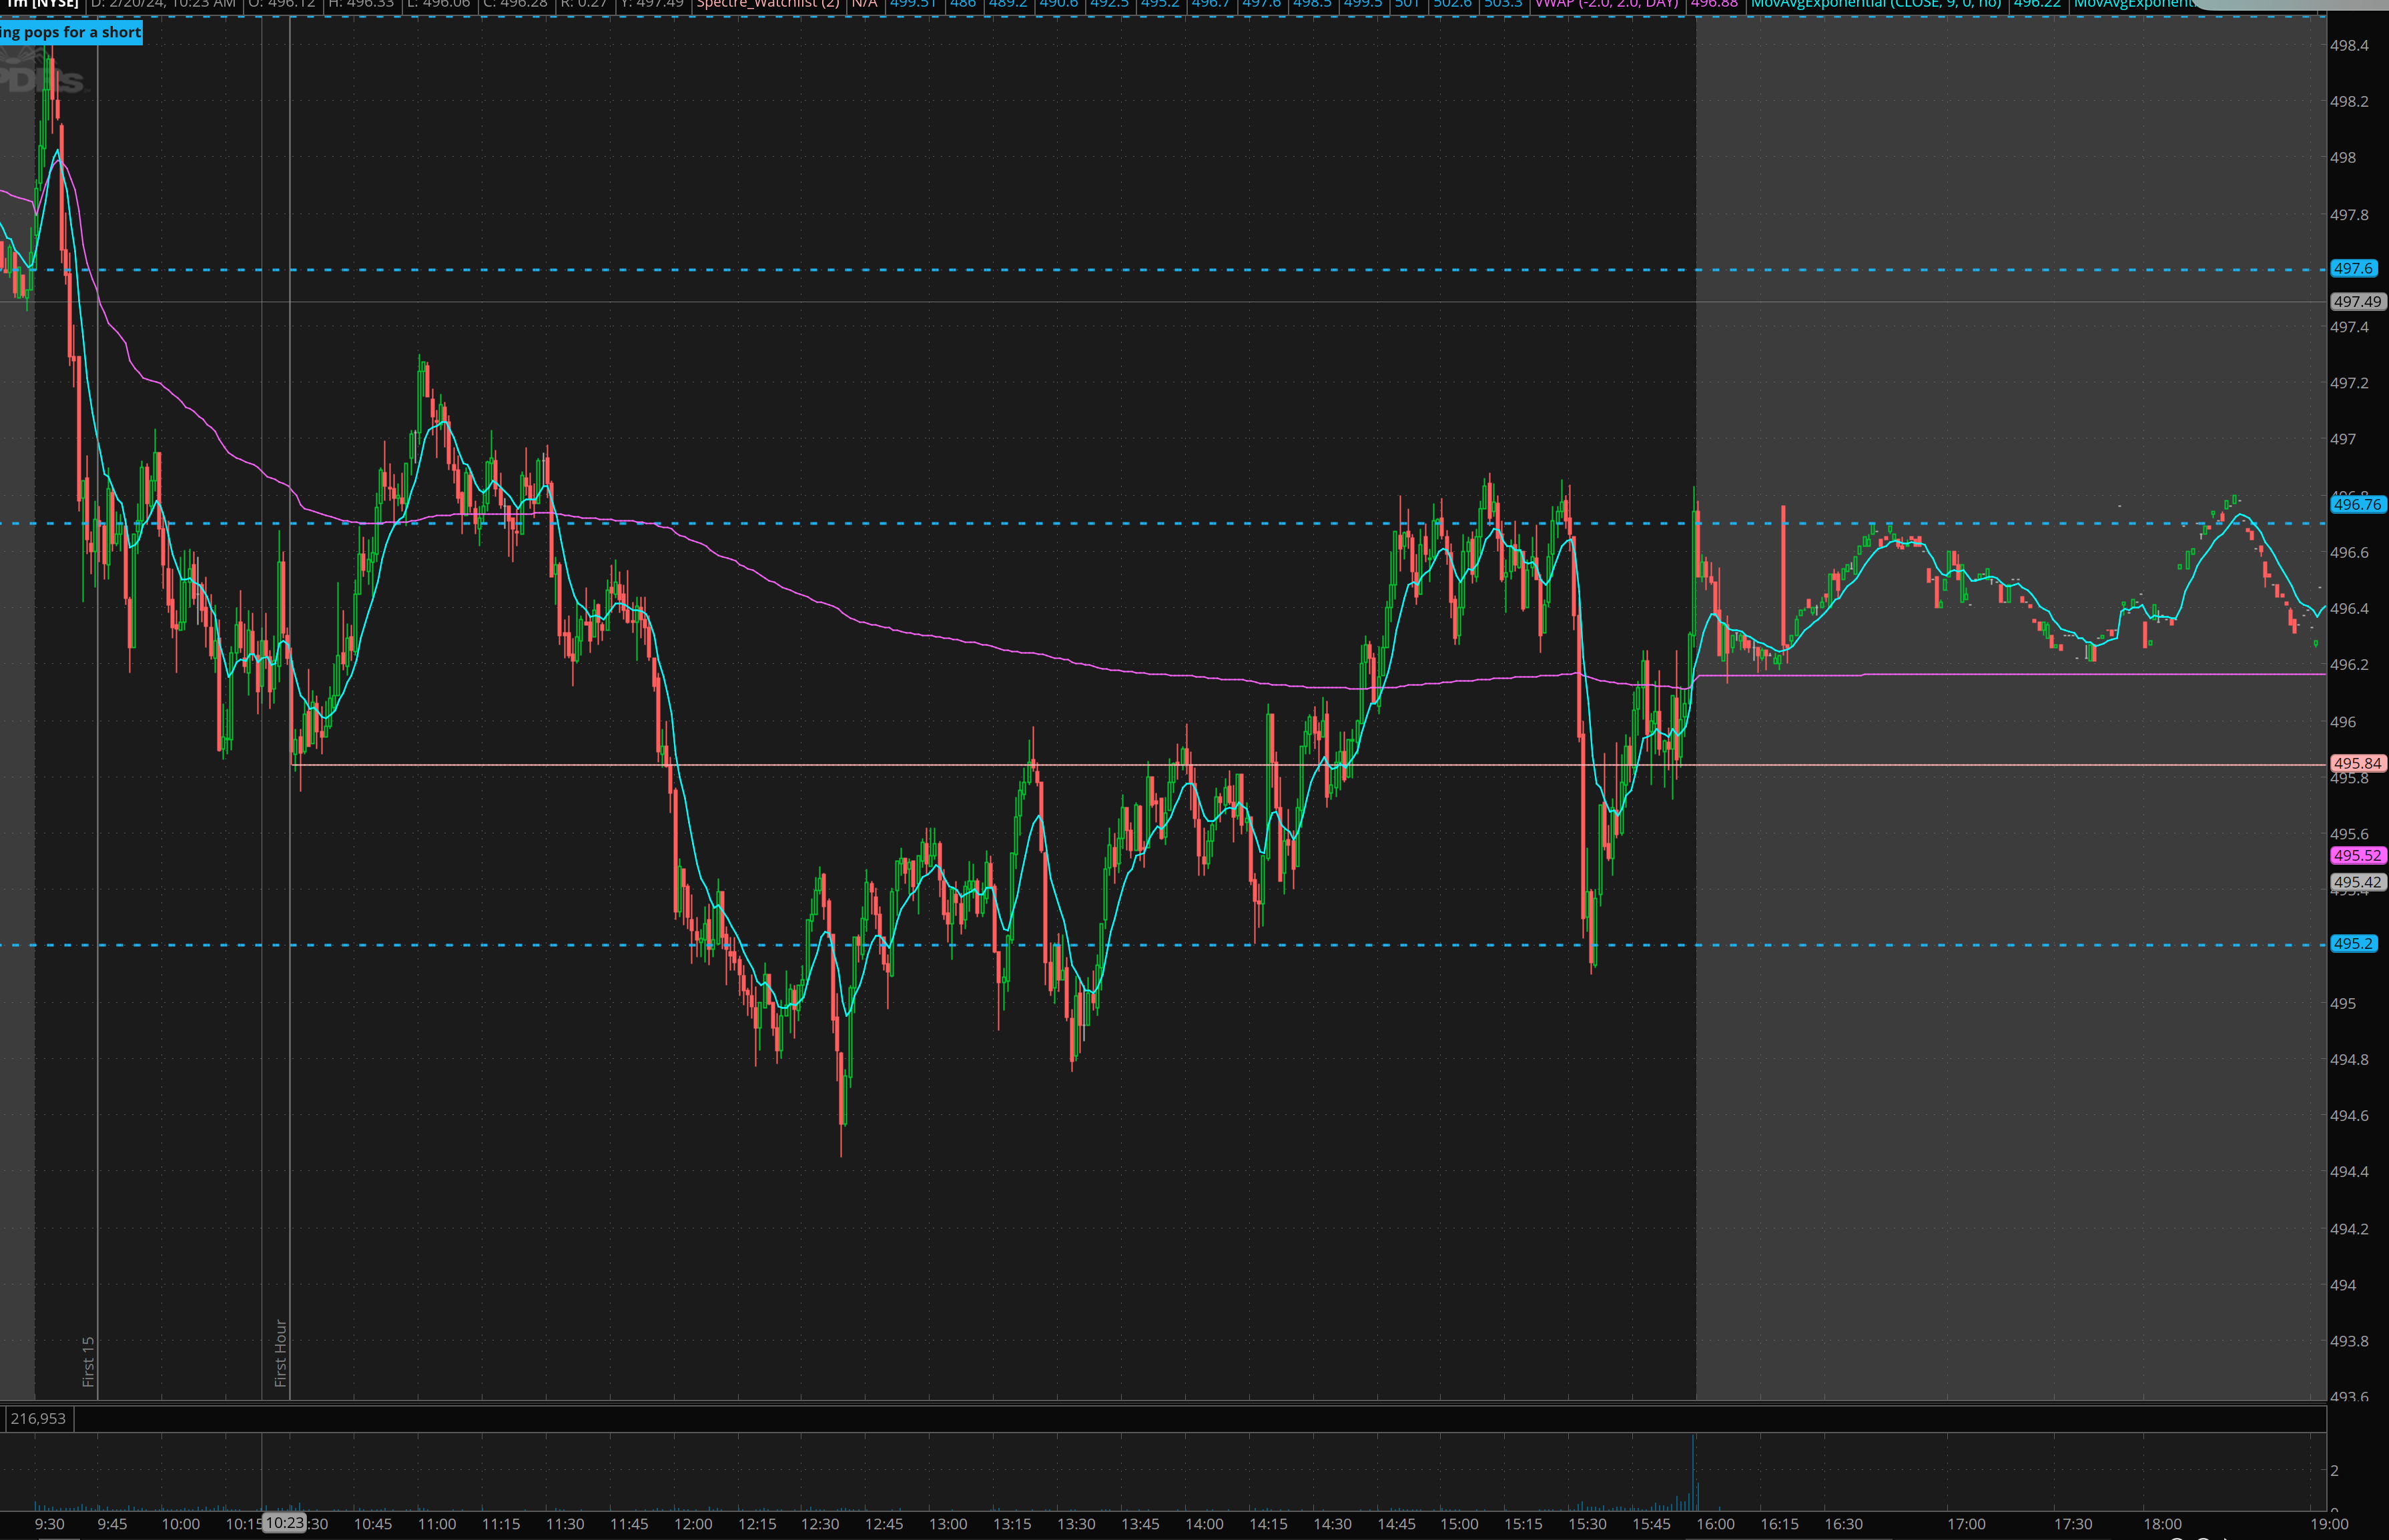Image resolution: width=2389 pixels, height=1540 pixels.
Task: Click the tall volume spike before 16:00
Action: pos(1693,1472)
